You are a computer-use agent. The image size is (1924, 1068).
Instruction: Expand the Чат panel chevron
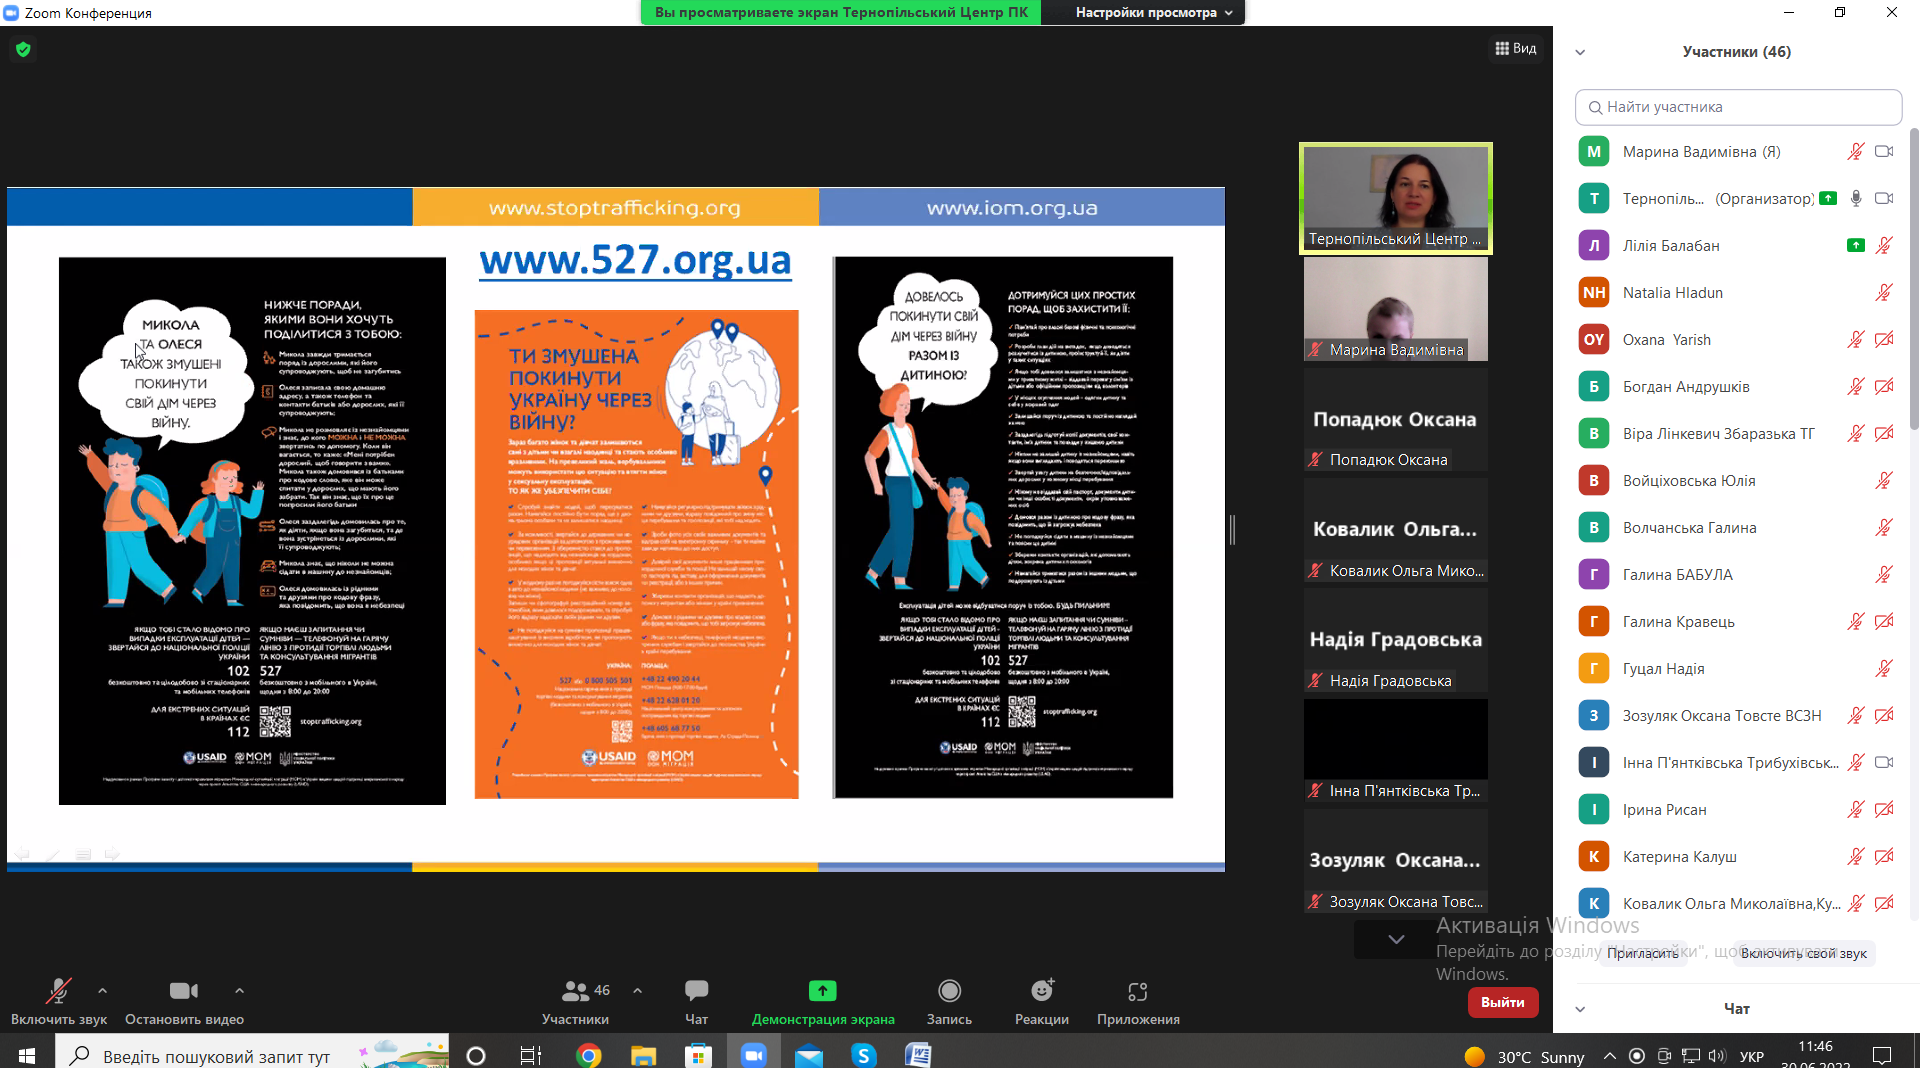(1580, 1009)
